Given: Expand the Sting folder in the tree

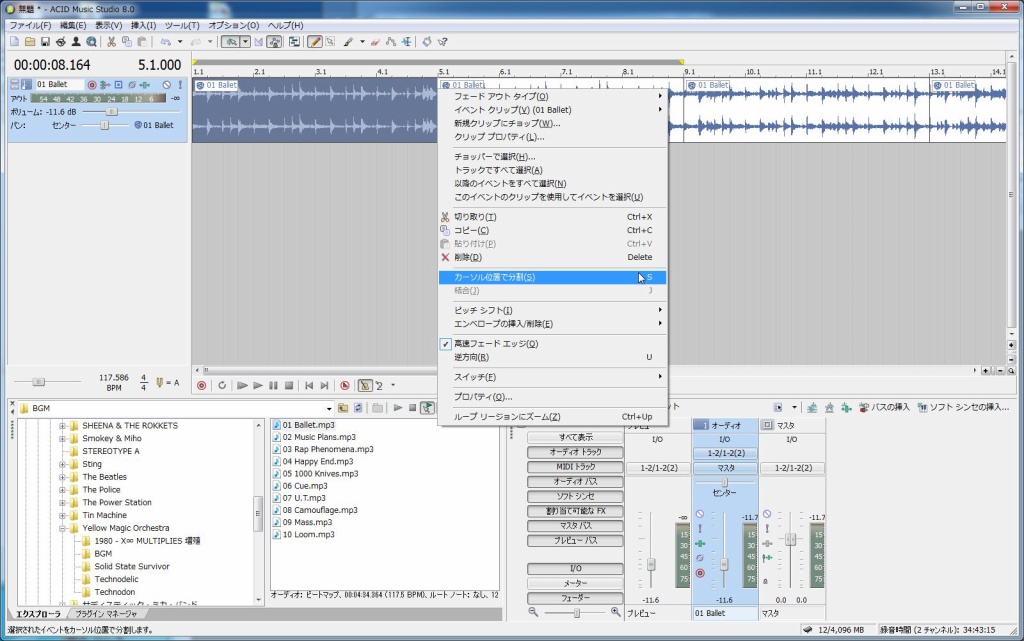Looking at the screenshot, I should 63,464.
